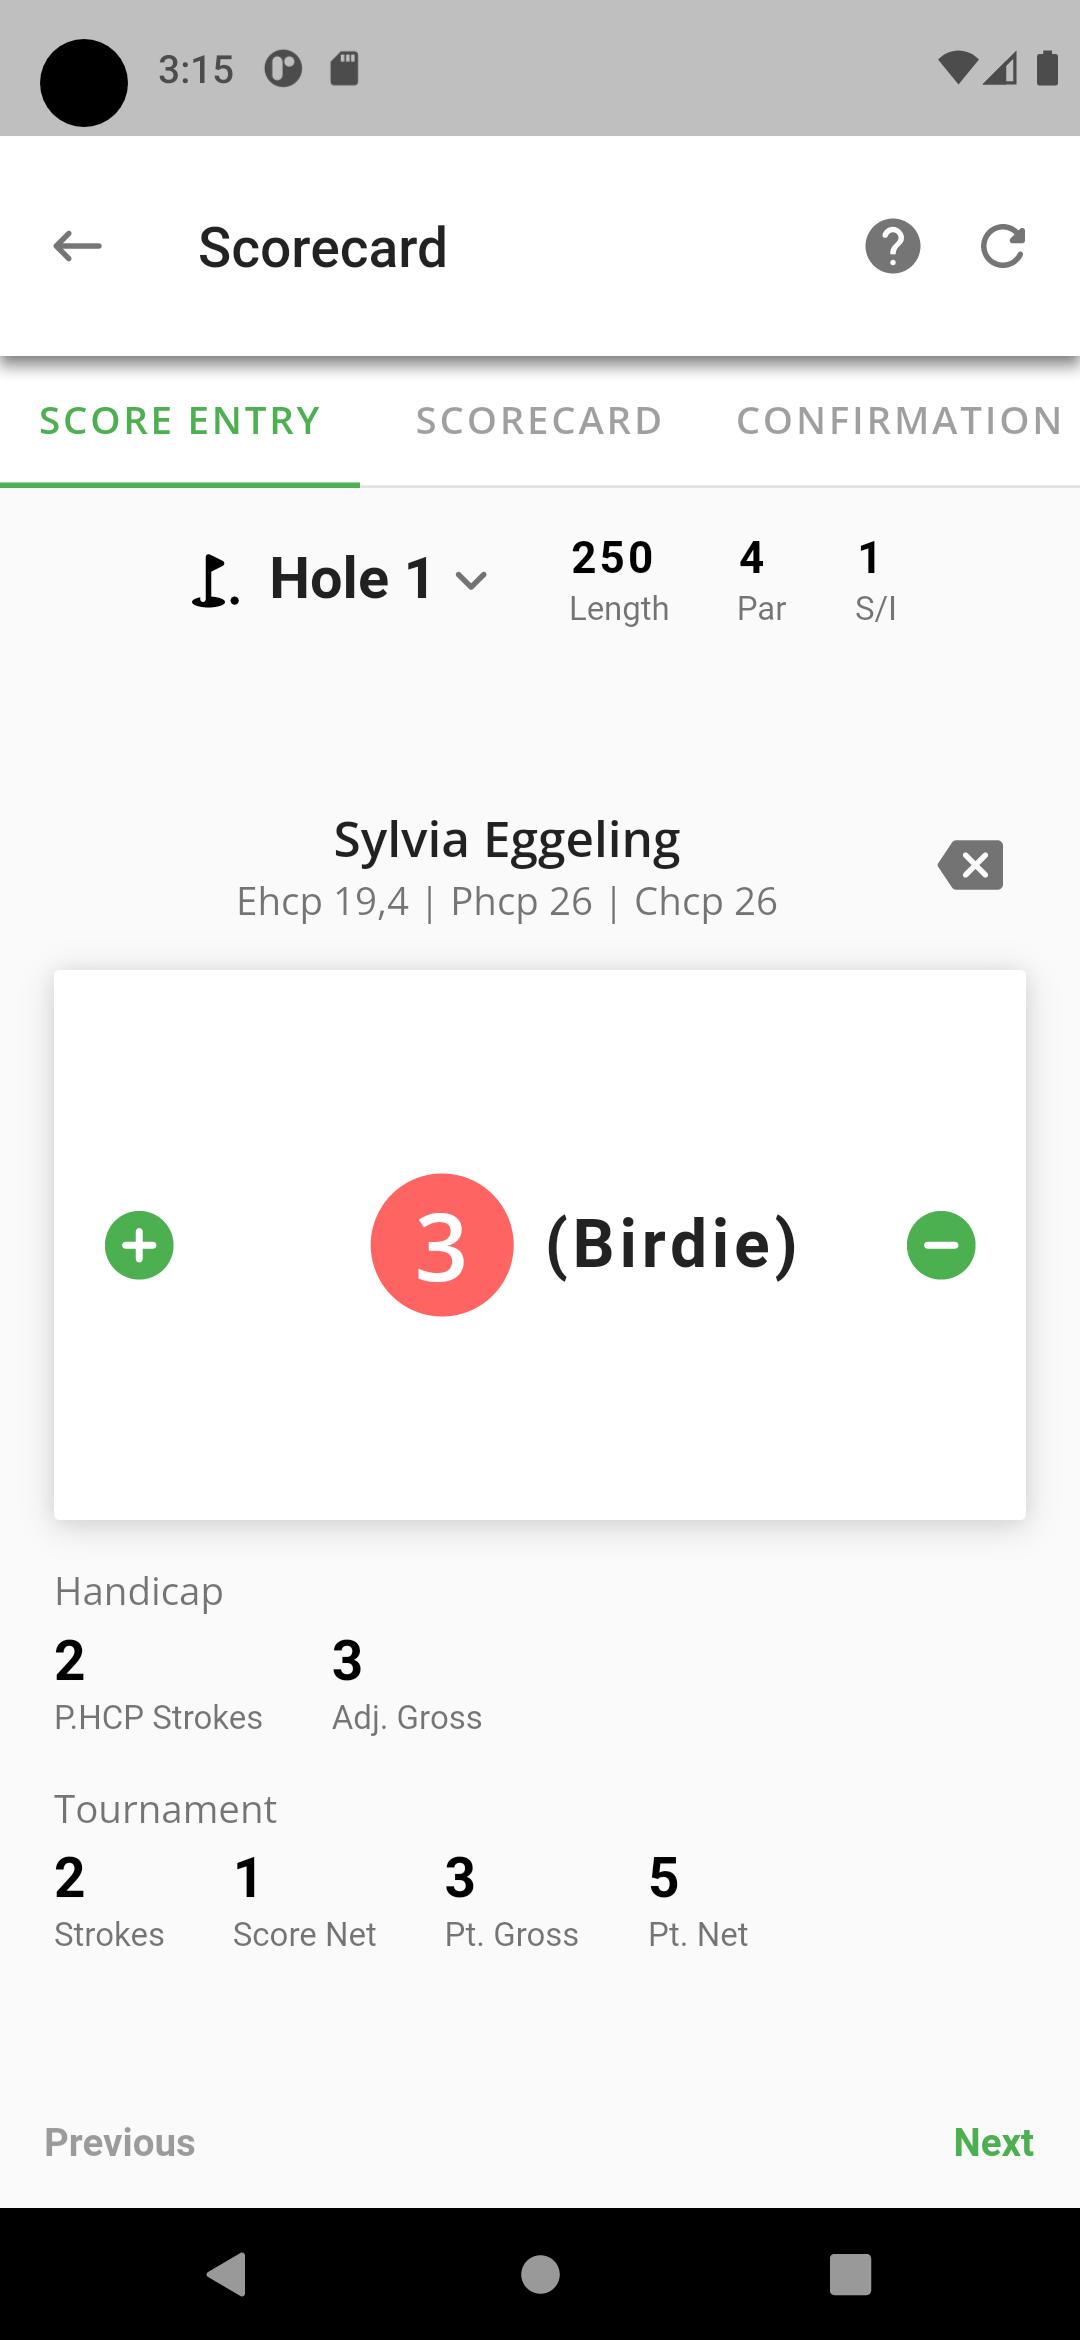Image resolution: width=1080 pixels, height=2340 pixels.
Task: Switch to the Scorecard tab
Action: pos(540,421)
